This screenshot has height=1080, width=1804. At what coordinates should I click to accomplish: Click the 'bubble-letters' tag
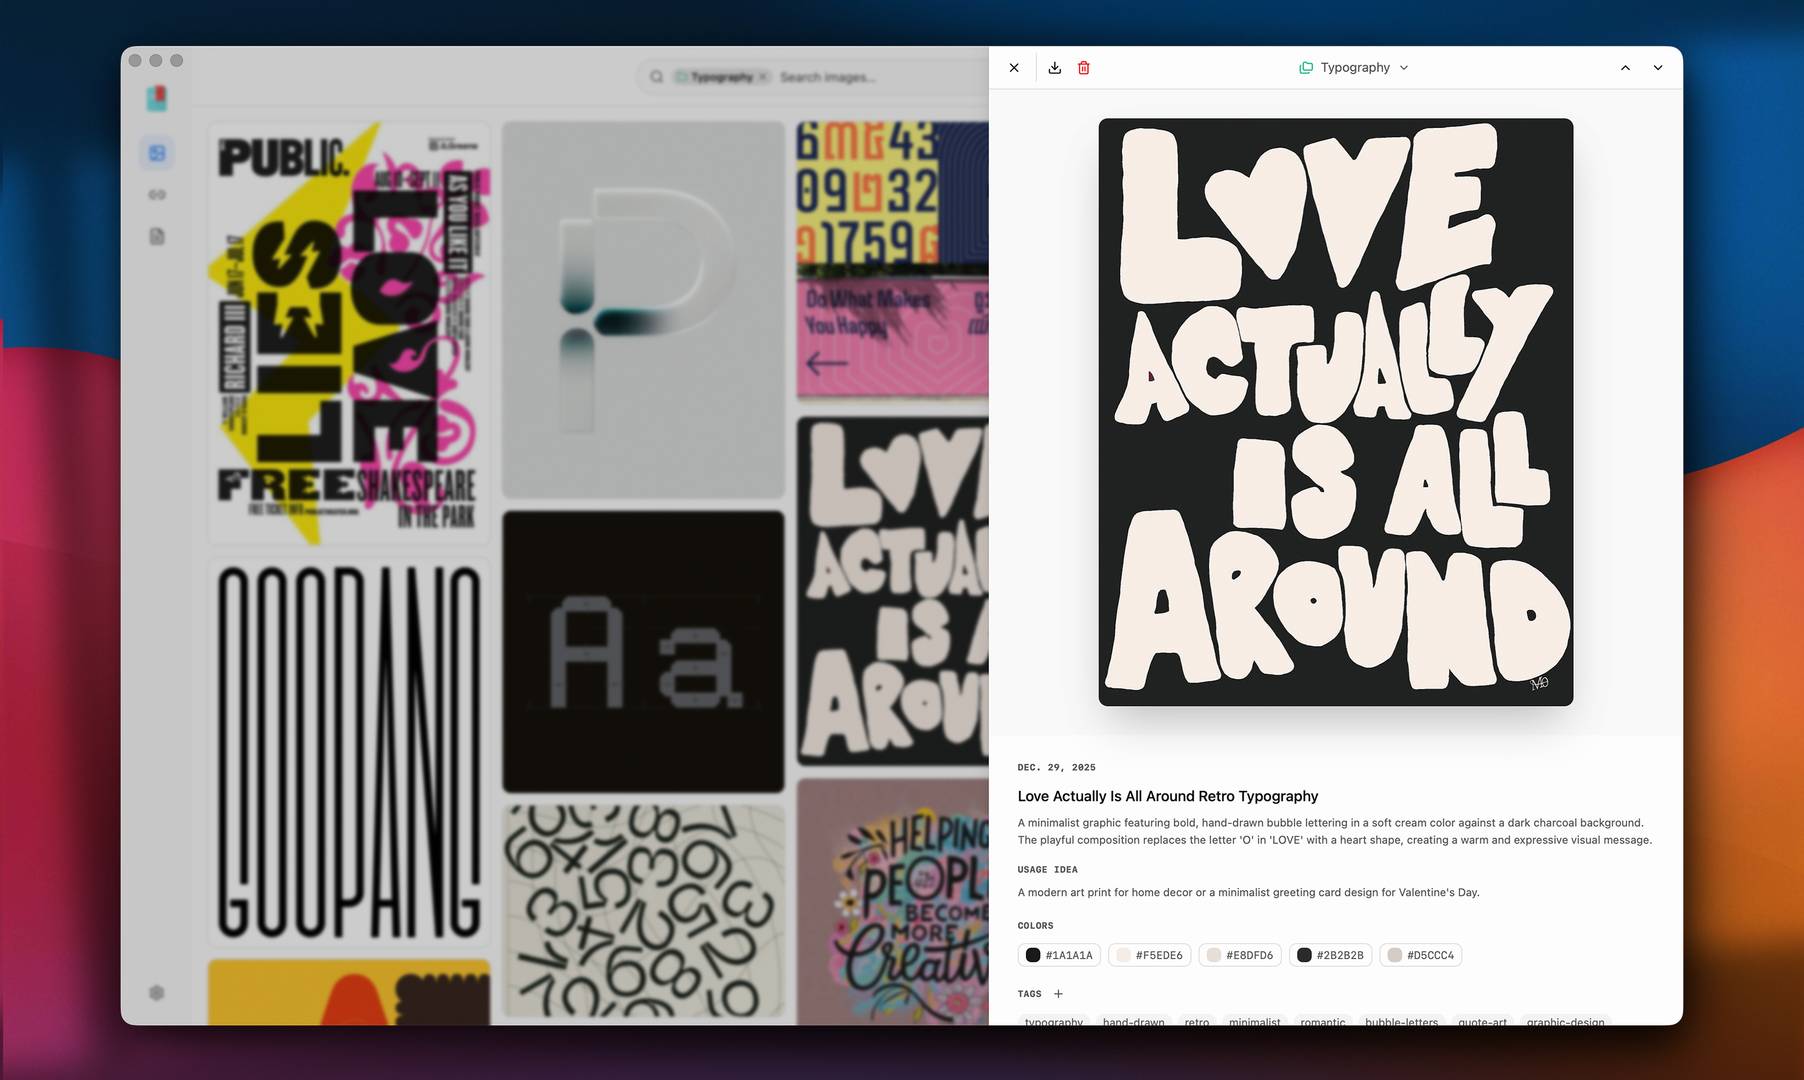[1401, 1021]
